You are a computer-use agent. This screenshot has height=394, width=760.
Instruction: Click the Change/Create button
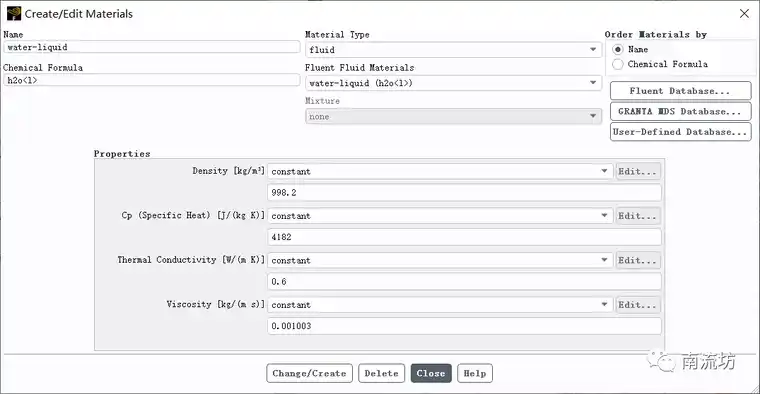pos(309,373)
